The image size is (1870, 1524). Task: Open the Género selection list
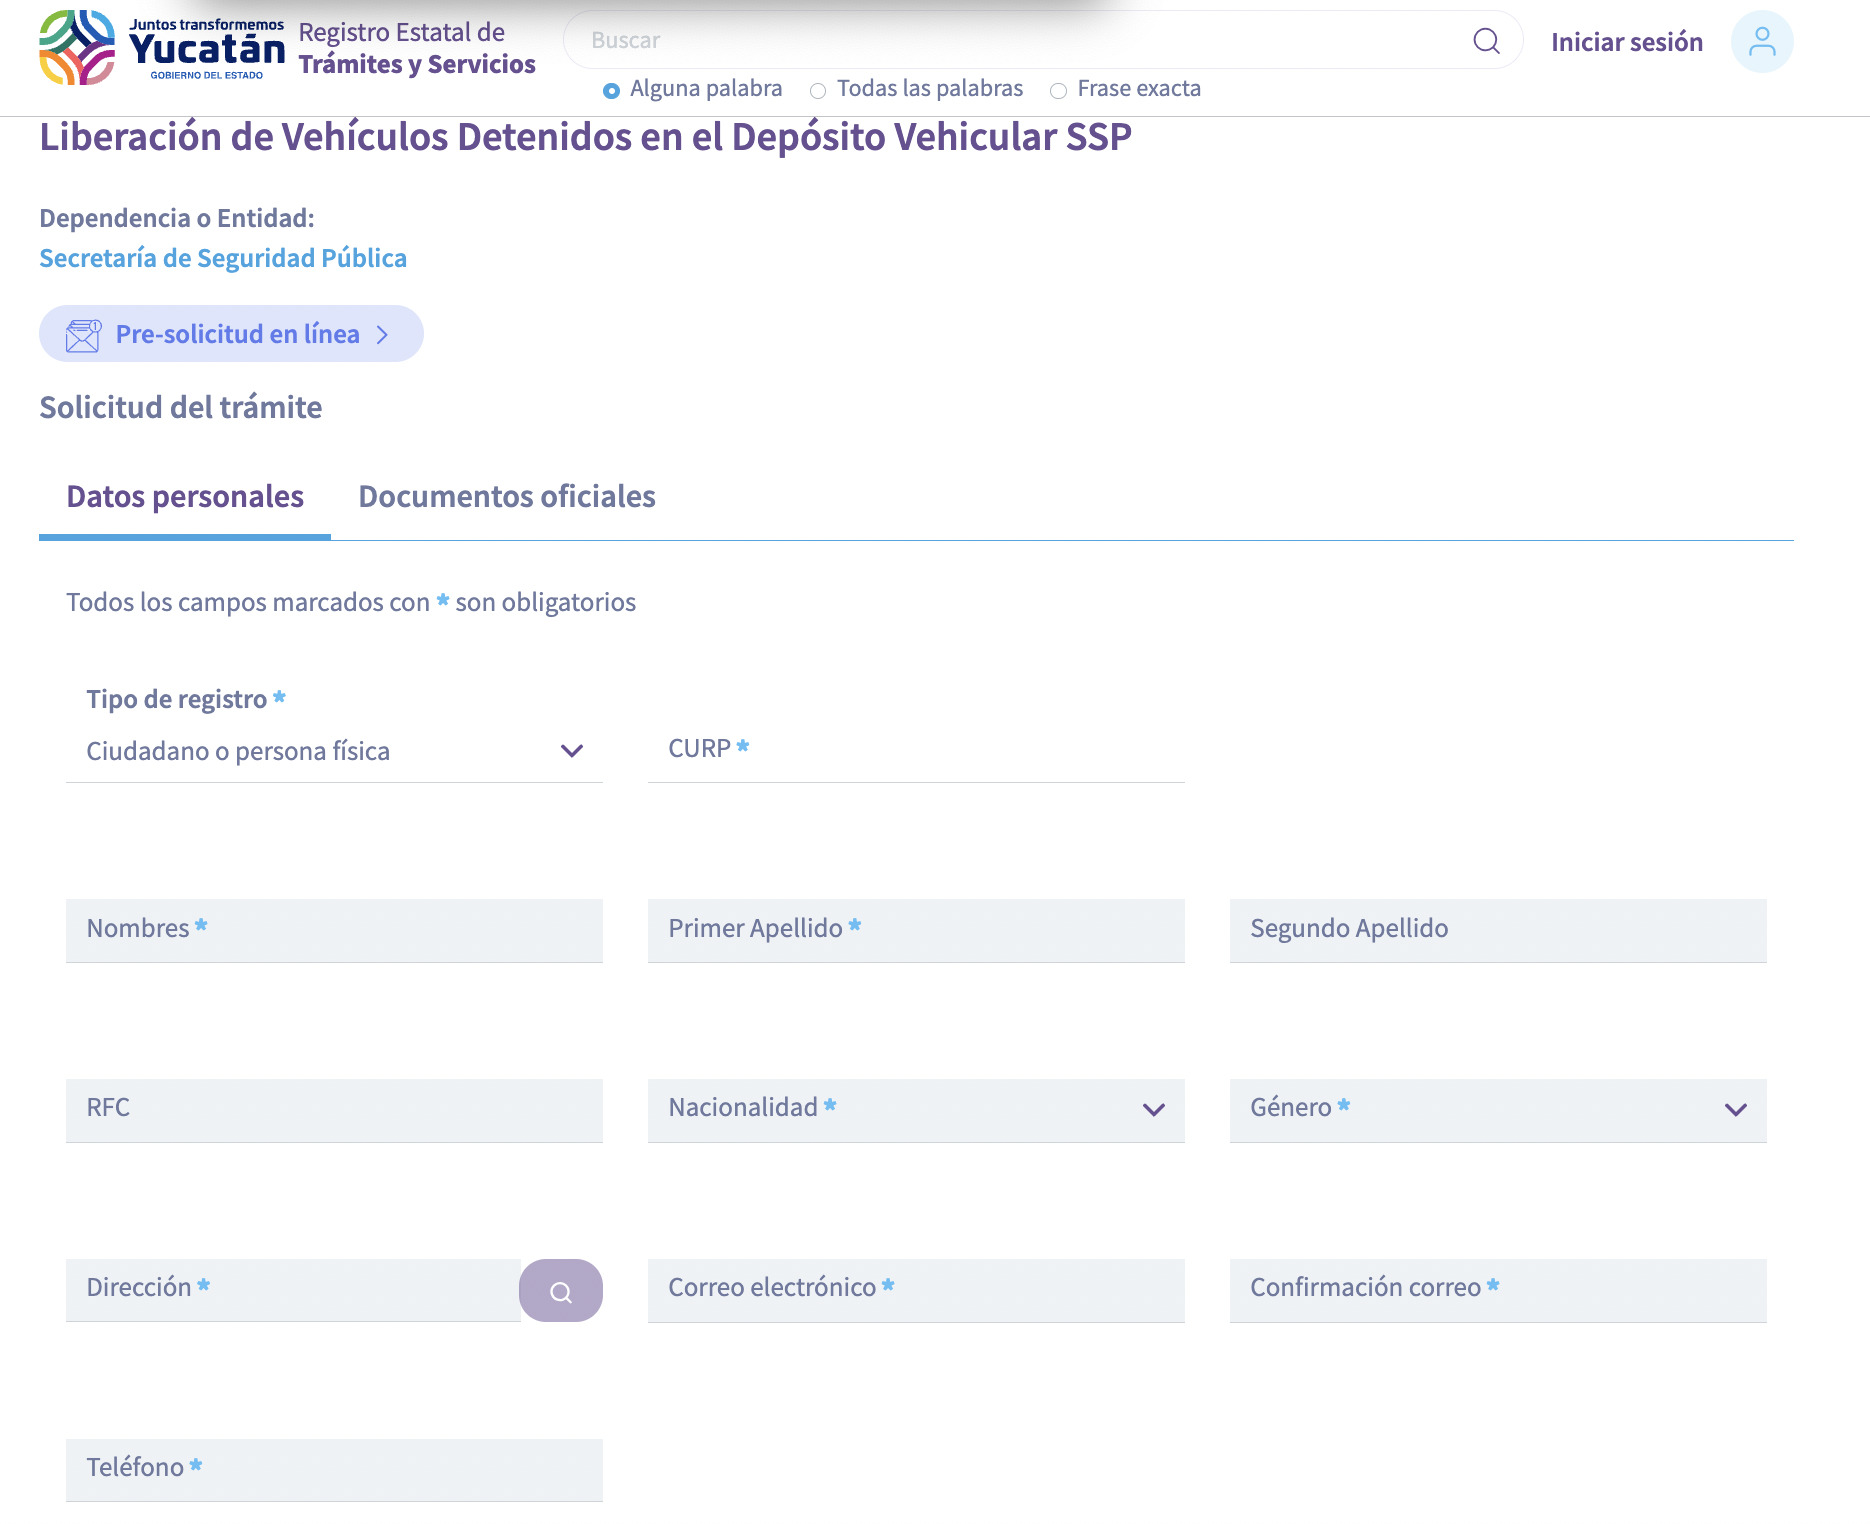tap(1497, 1110)
